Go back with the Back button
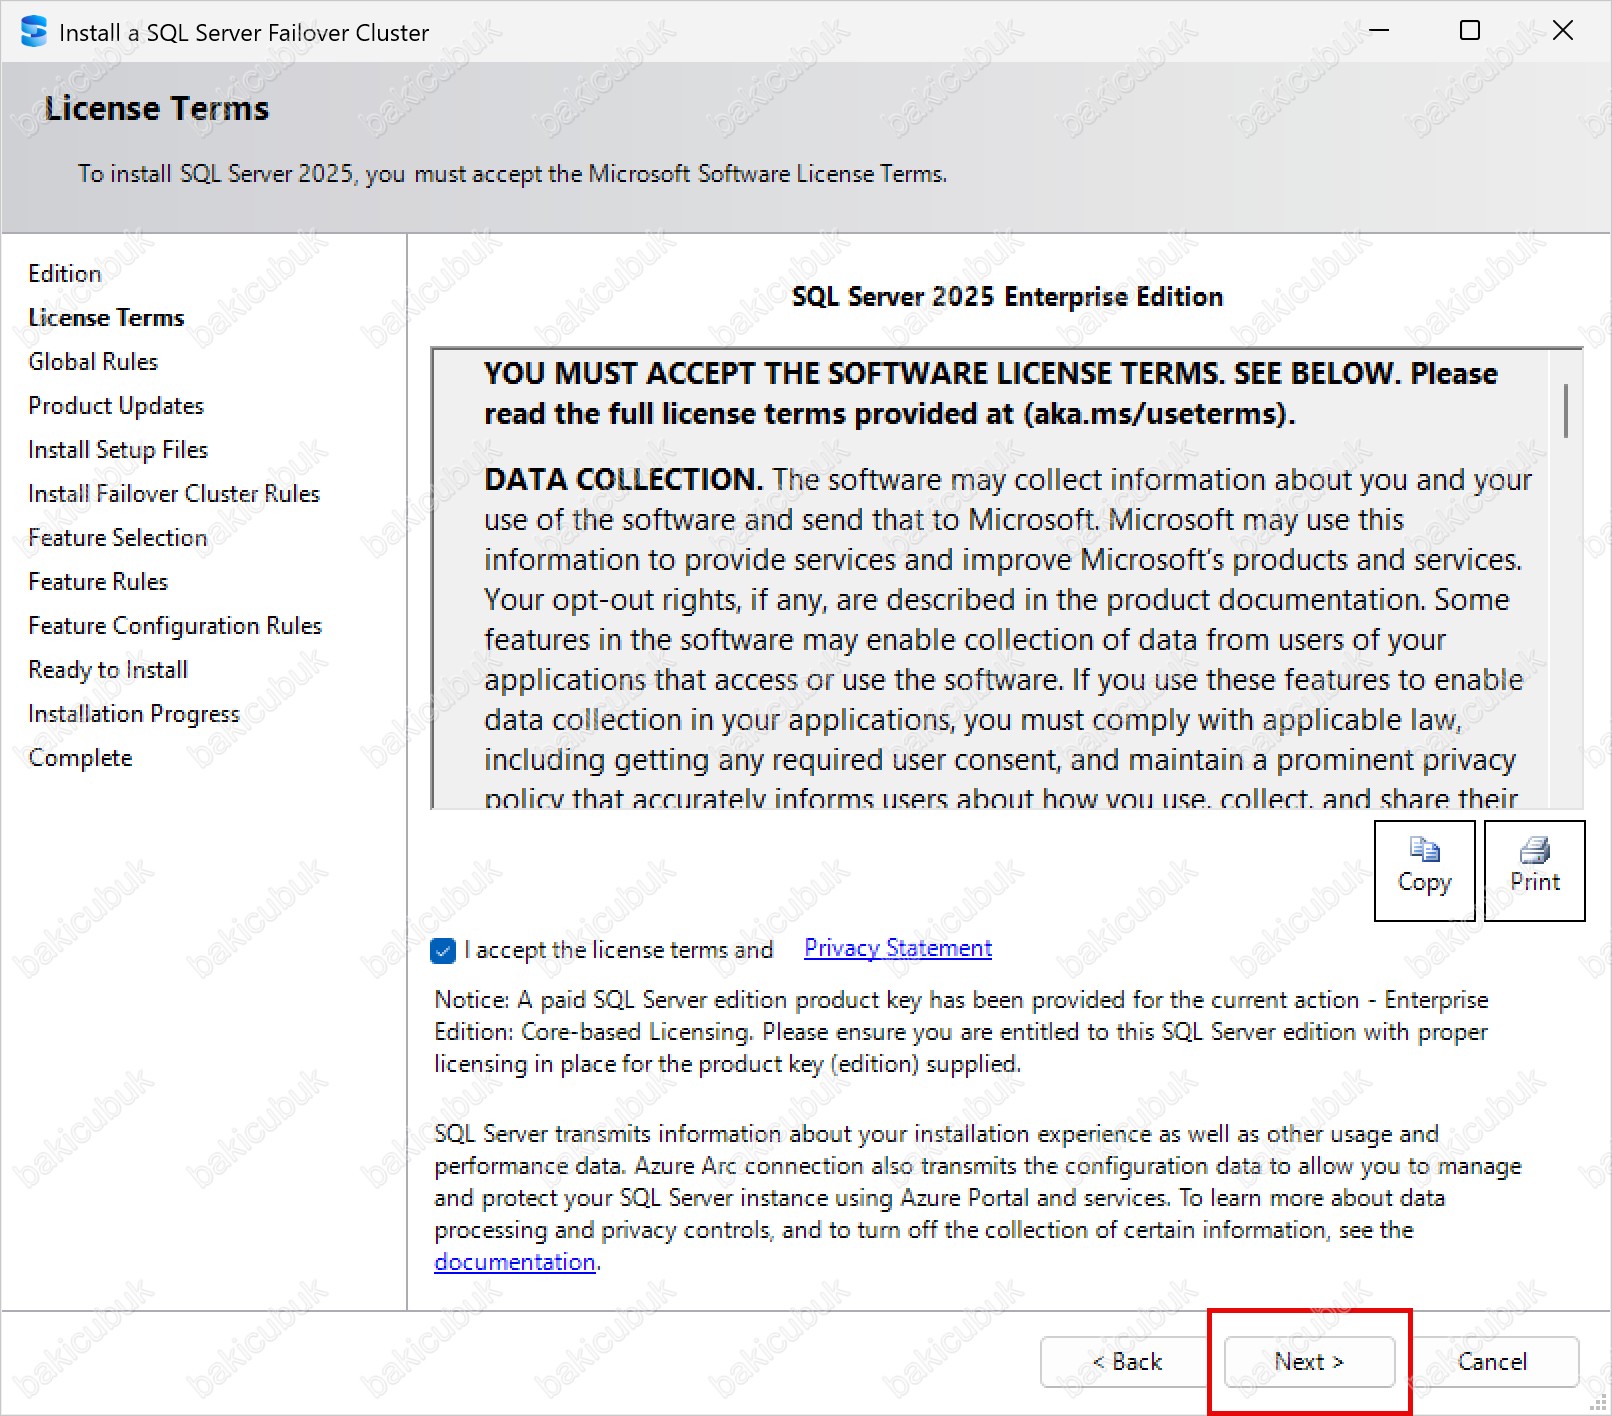 pos(1126,1362)
